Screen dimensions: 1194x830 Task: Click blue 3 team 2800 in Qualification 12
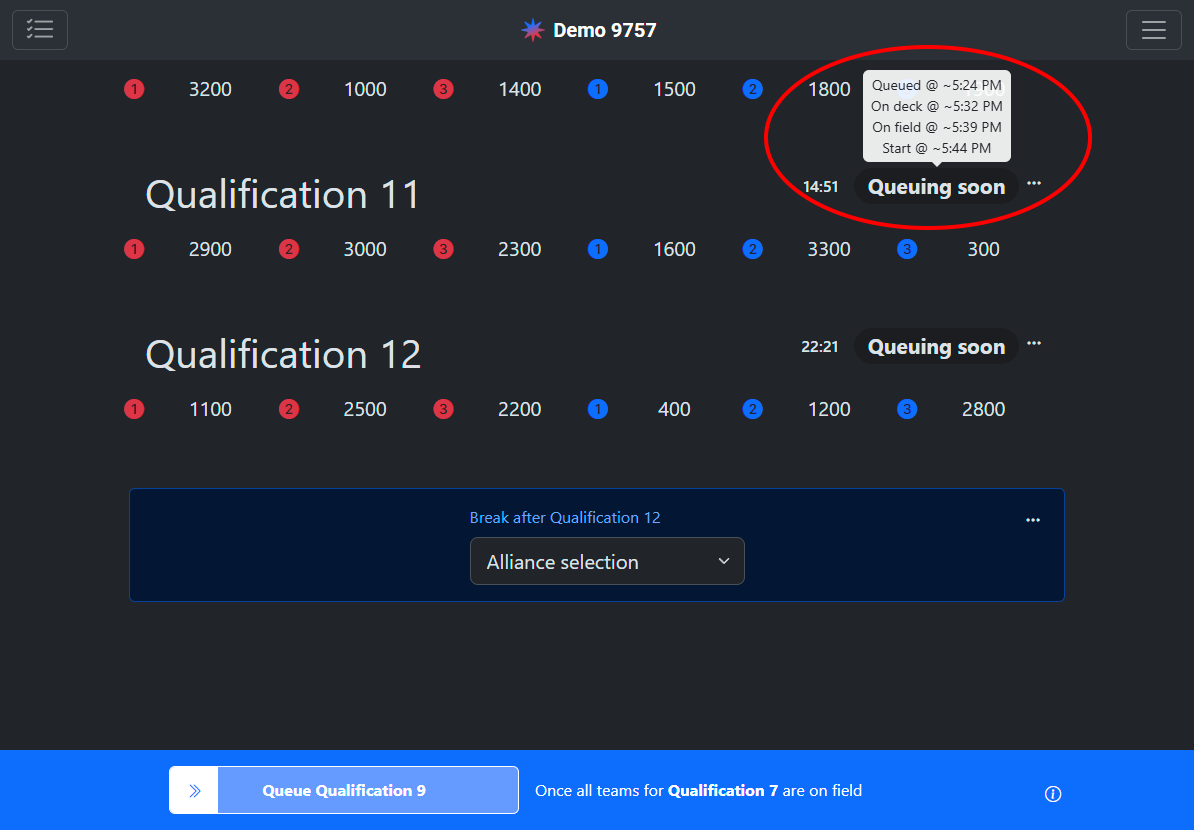[x=983, y=409]
